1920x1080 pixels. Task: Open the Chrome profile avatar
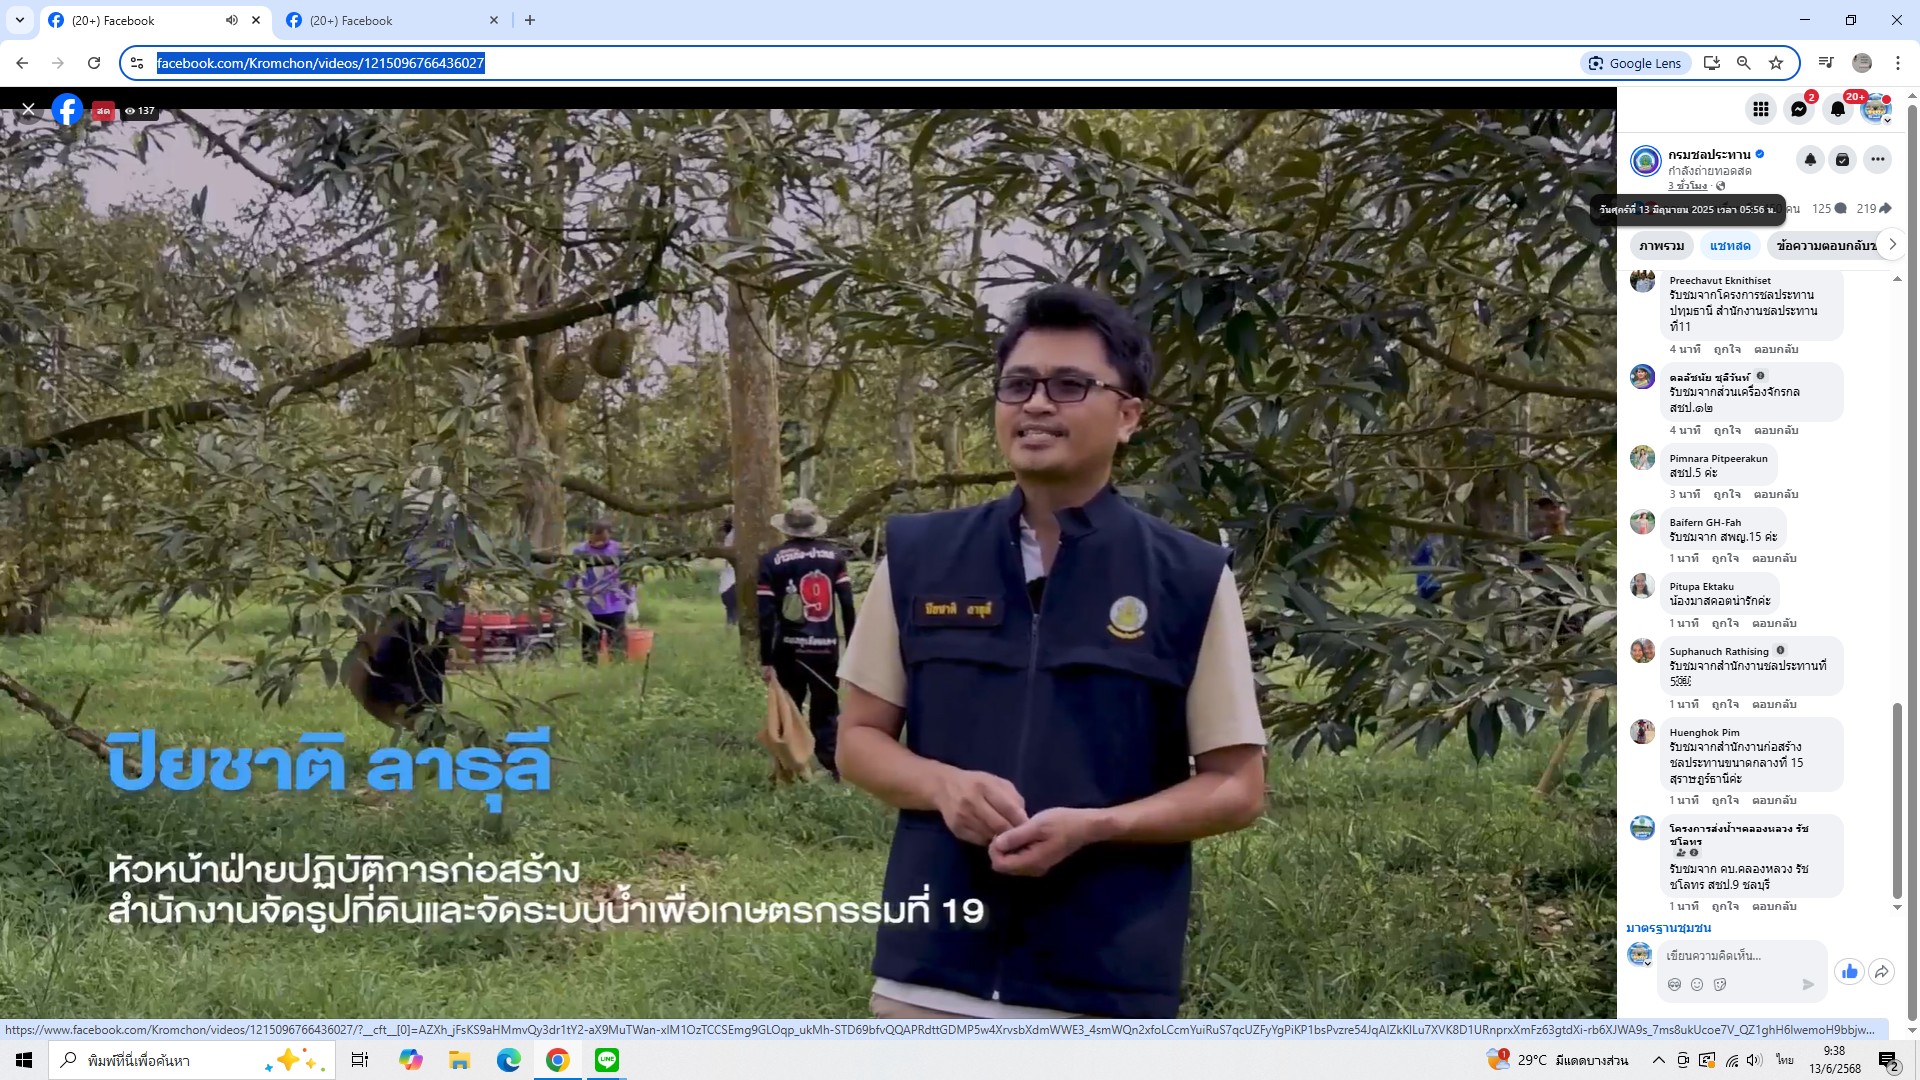point(1862,63)
